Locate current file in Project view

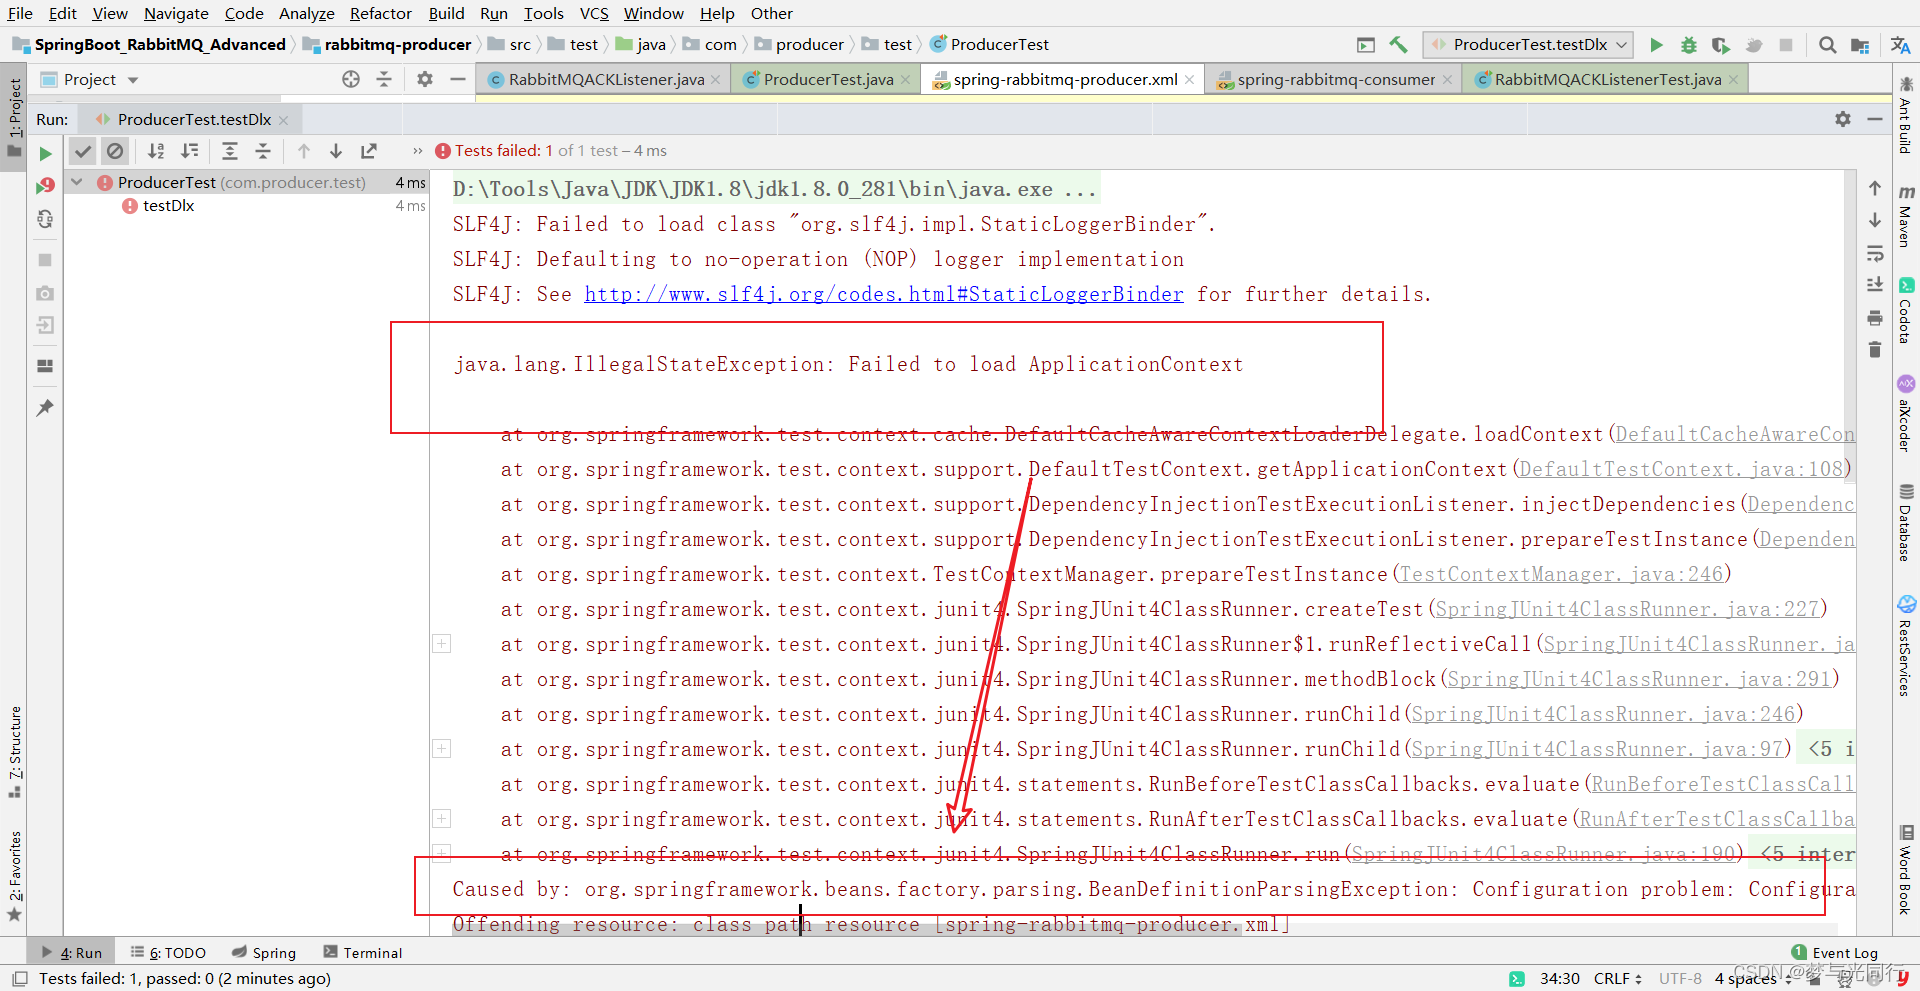click(351, 80)
